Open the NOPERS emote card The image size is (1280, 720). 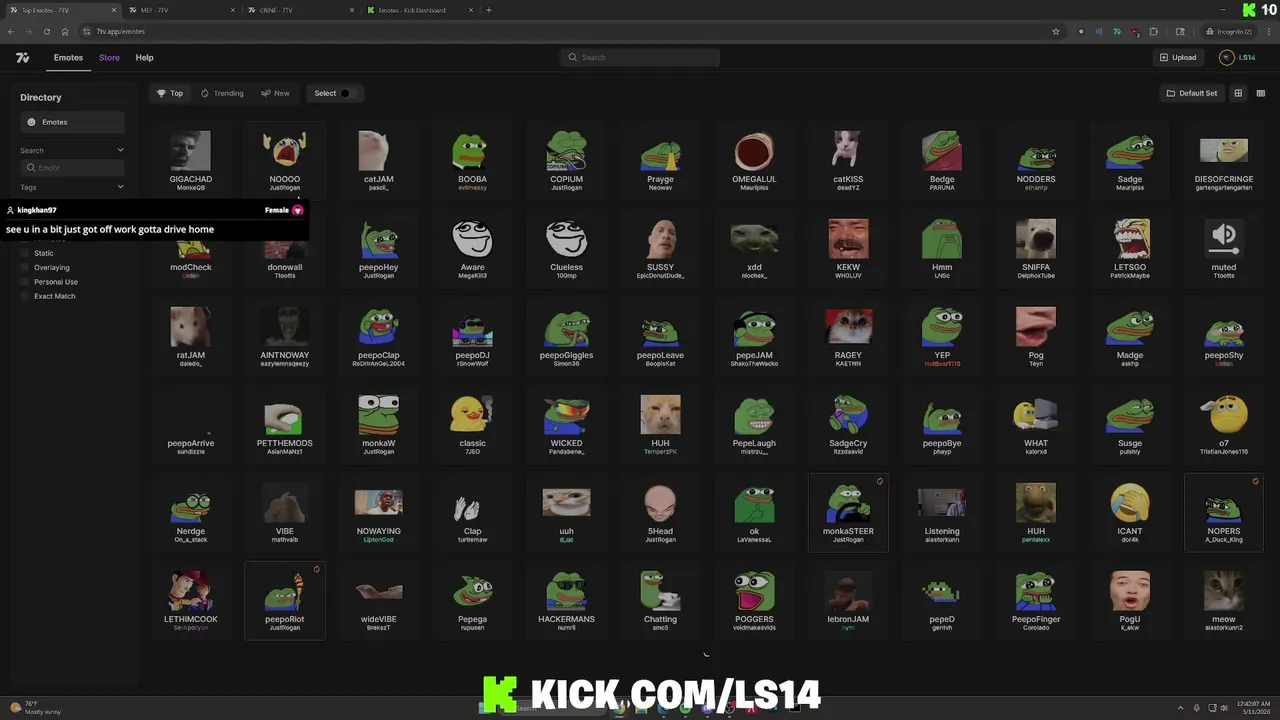point(1224,512)
